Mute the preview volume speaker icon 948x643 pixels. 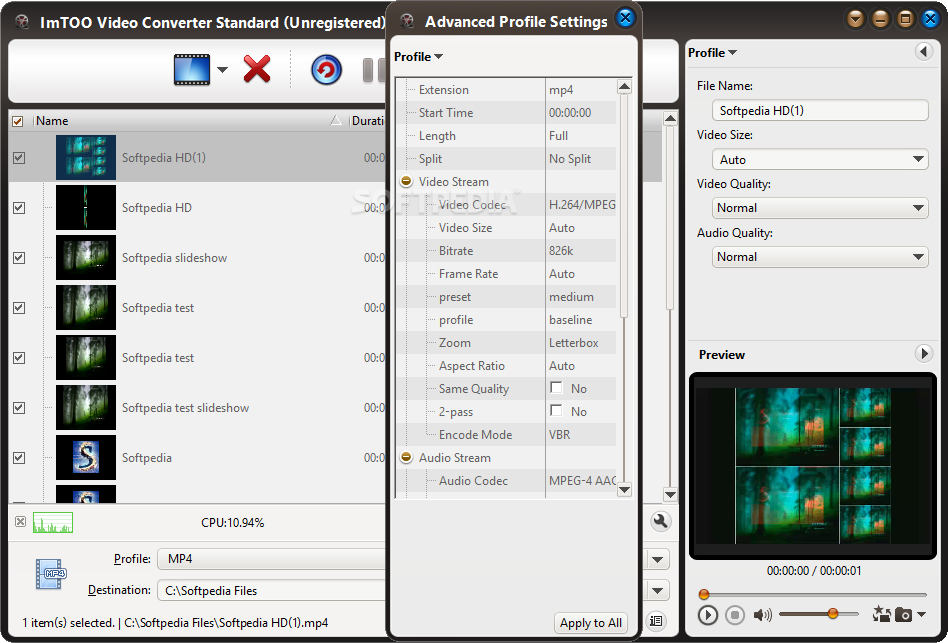pos(762,615)
